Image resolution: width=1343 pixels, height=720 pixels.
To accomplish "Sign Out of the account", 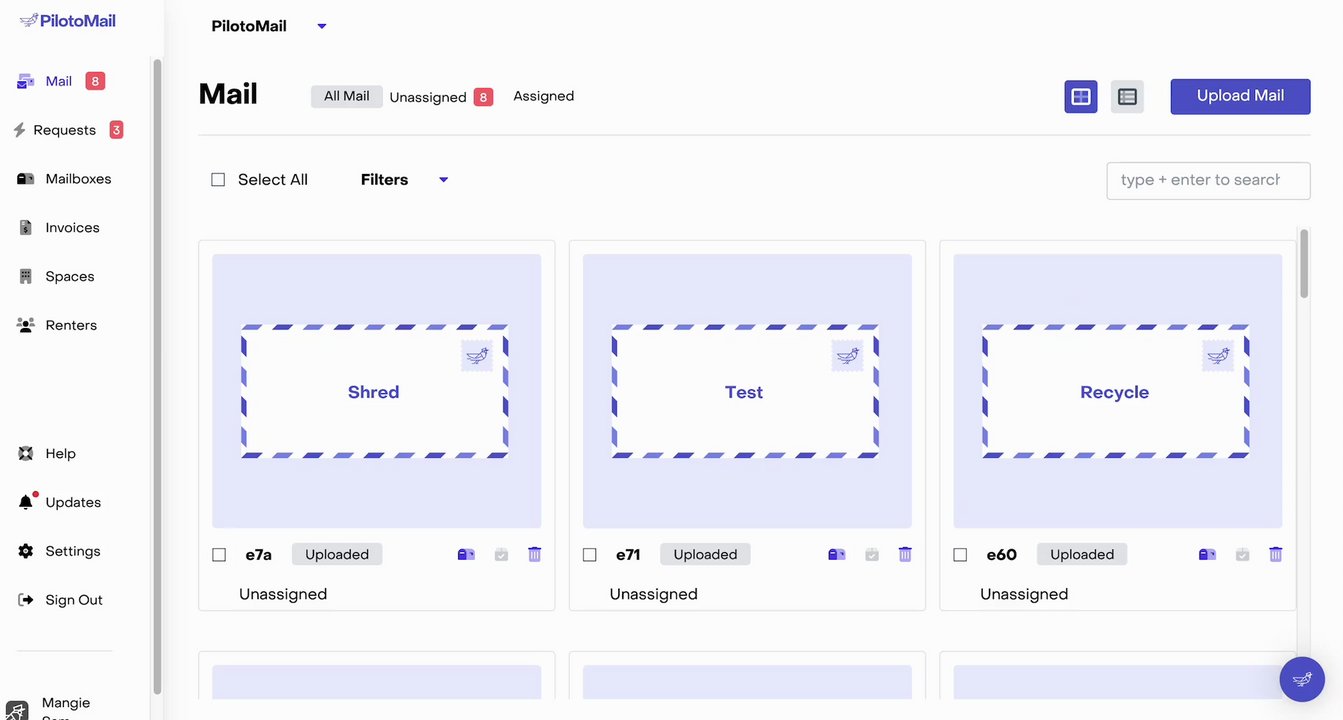I will coord(73,600).
